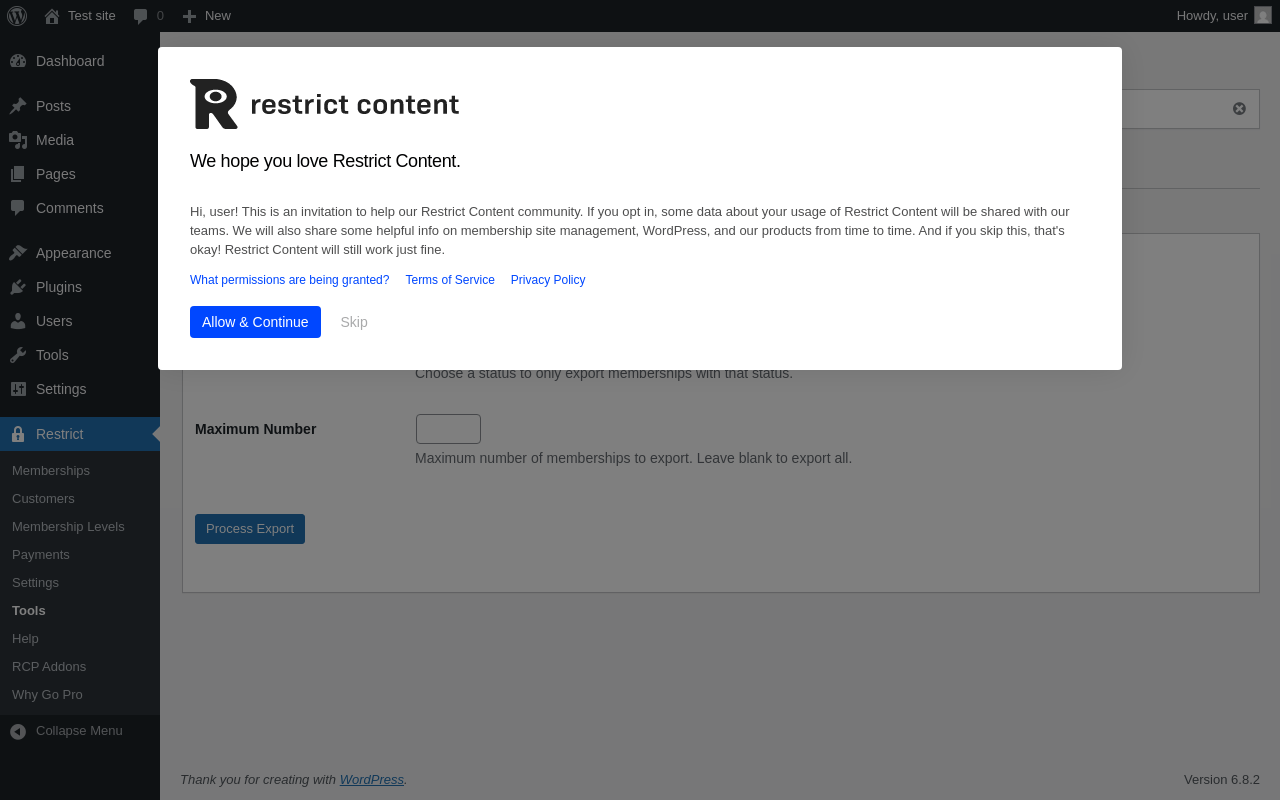Open Media menu item
This screenshot has width=1280, height=800.
pyautogui.click(x=55, y=140)
